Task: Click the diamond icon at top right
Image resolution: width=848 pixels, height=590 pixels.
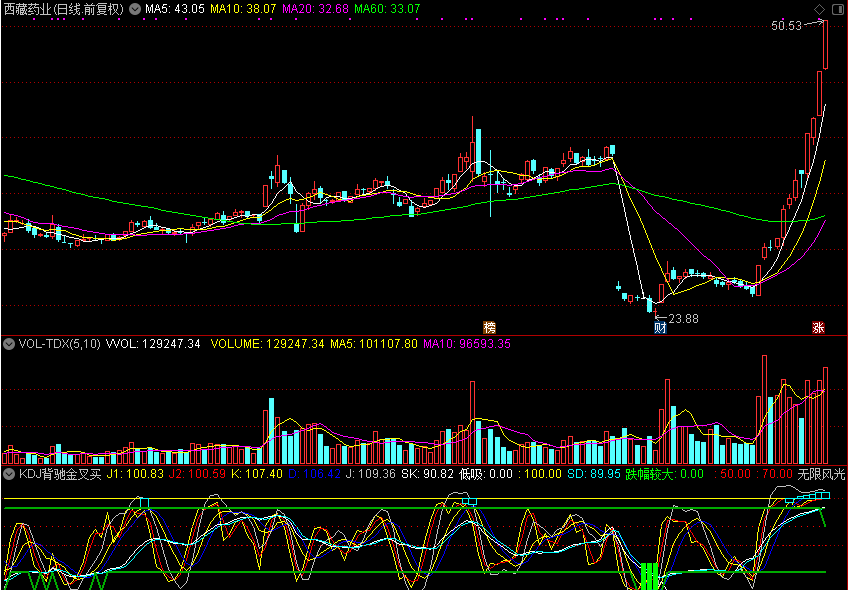Action: 821,8
